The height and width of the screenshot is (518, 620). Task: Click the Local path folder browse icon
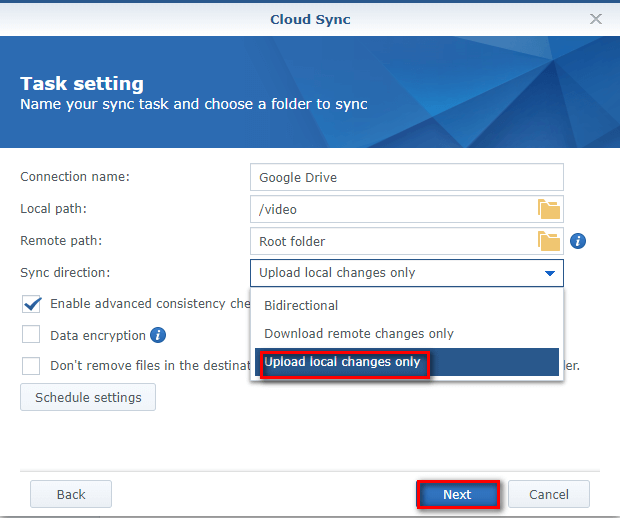click(x=549, y=209)
